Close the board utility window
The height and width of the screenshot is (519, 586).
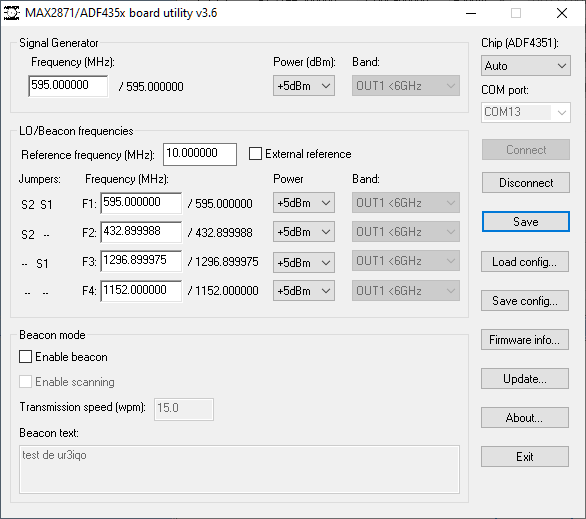click(x=562, y=13)
